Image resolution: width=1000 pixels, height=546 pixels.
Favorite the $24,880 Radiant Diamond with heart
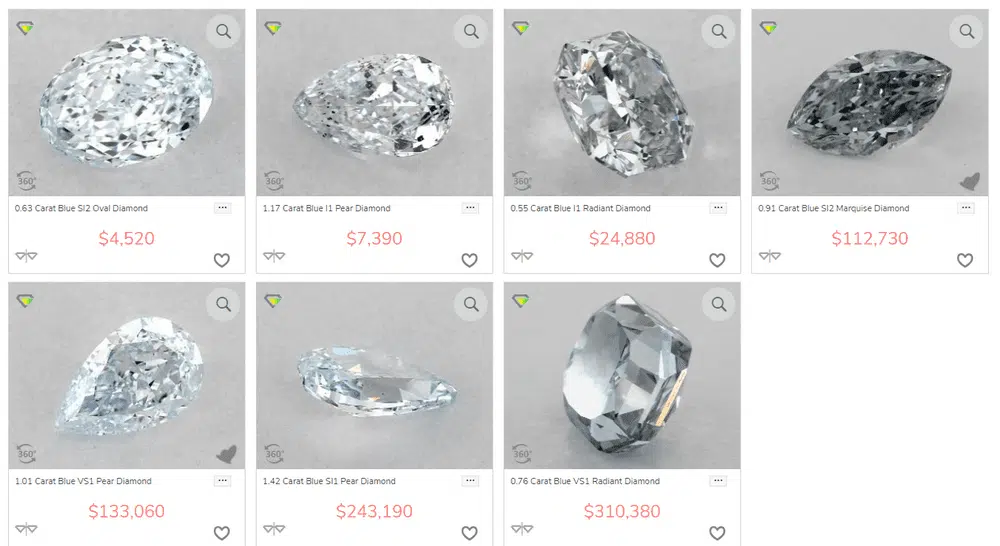(x=717, y=260)
